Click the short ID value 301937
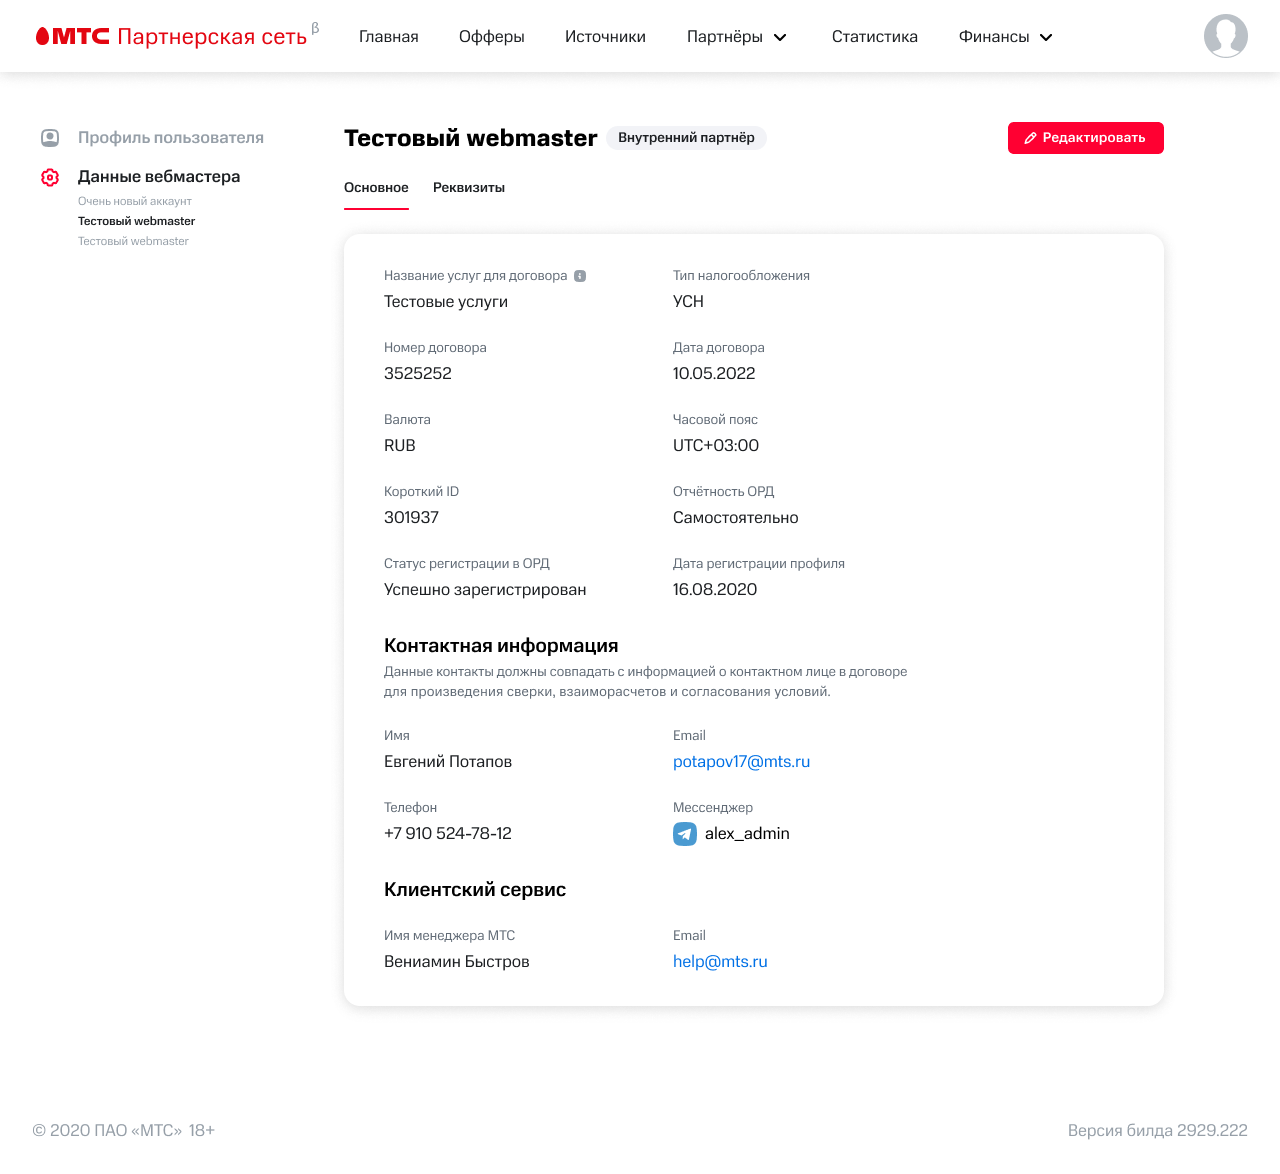 [411, 518]
